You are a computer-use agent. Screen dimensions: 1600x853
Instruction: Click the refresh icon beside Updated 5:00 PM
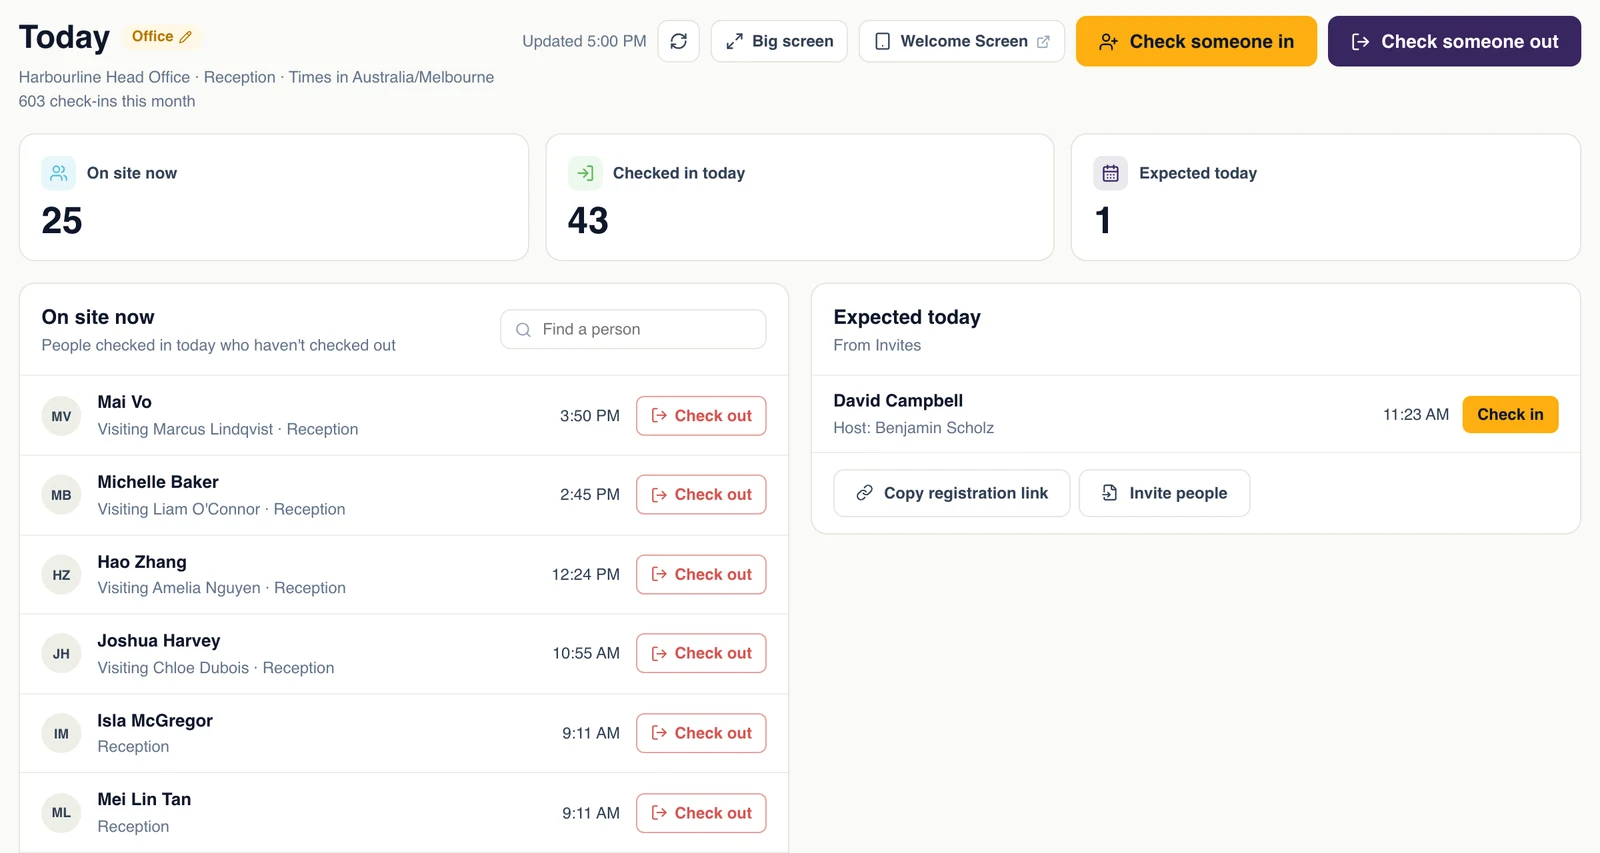click(x=678, y=41)
